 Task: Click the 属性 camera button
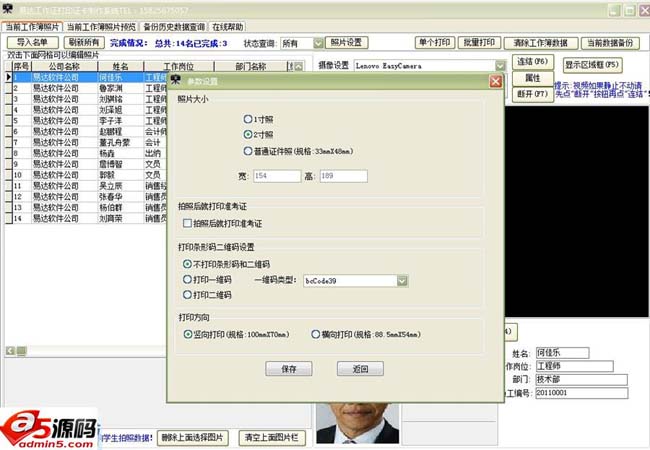(x=533, y=78)
